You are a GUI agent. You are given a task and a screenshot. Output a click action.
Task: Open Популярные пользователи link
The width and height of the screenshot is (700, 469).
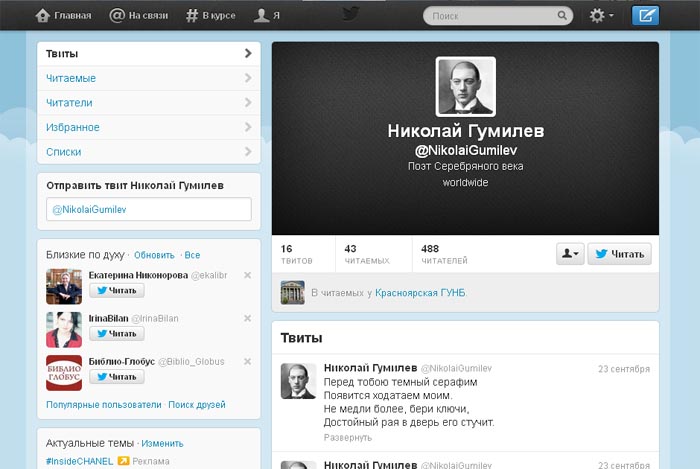click(104, 405)
